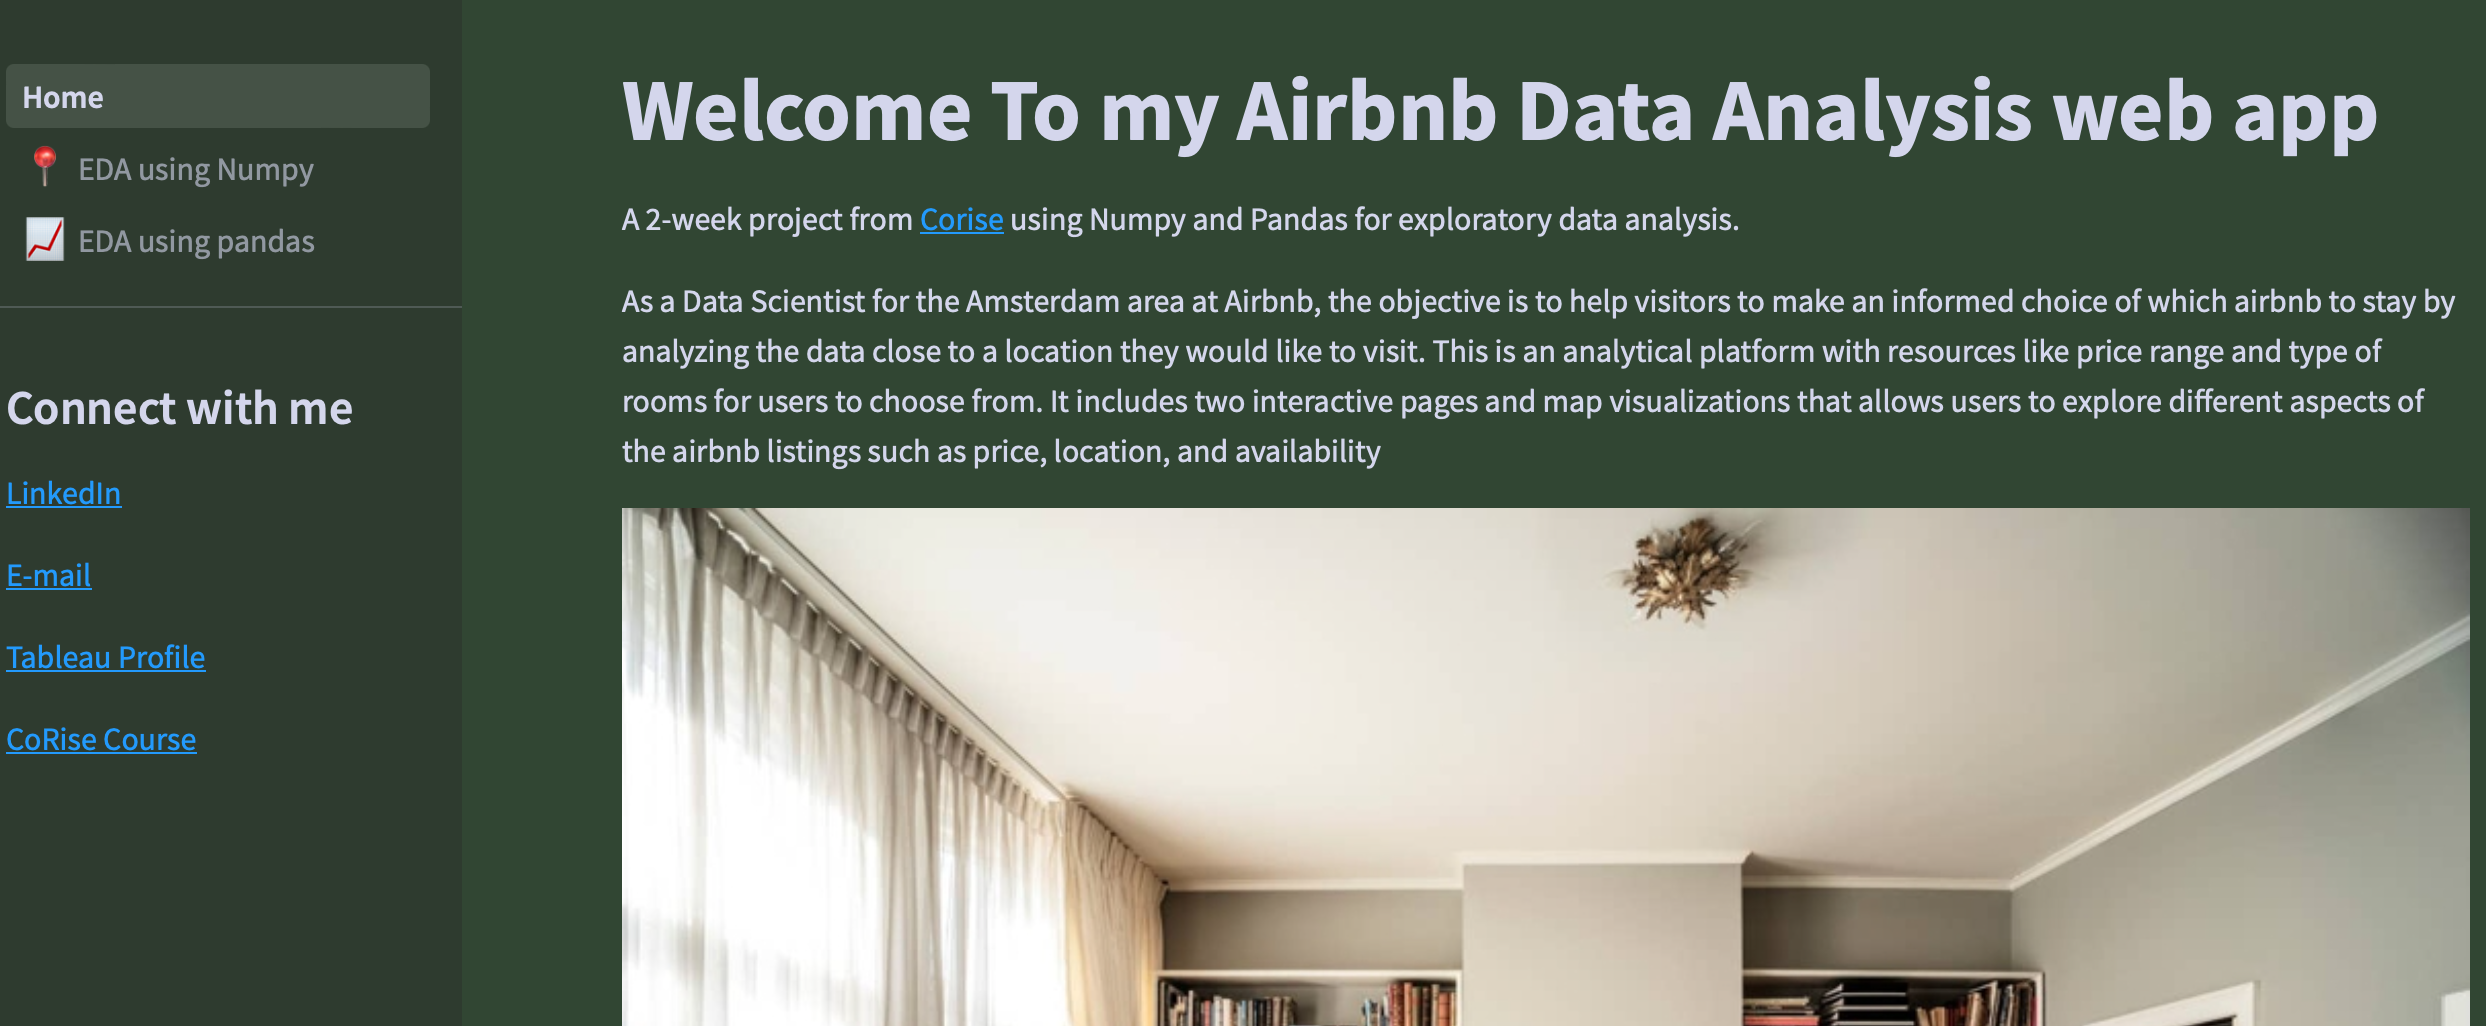Click the E-mail link

[49, 575]
